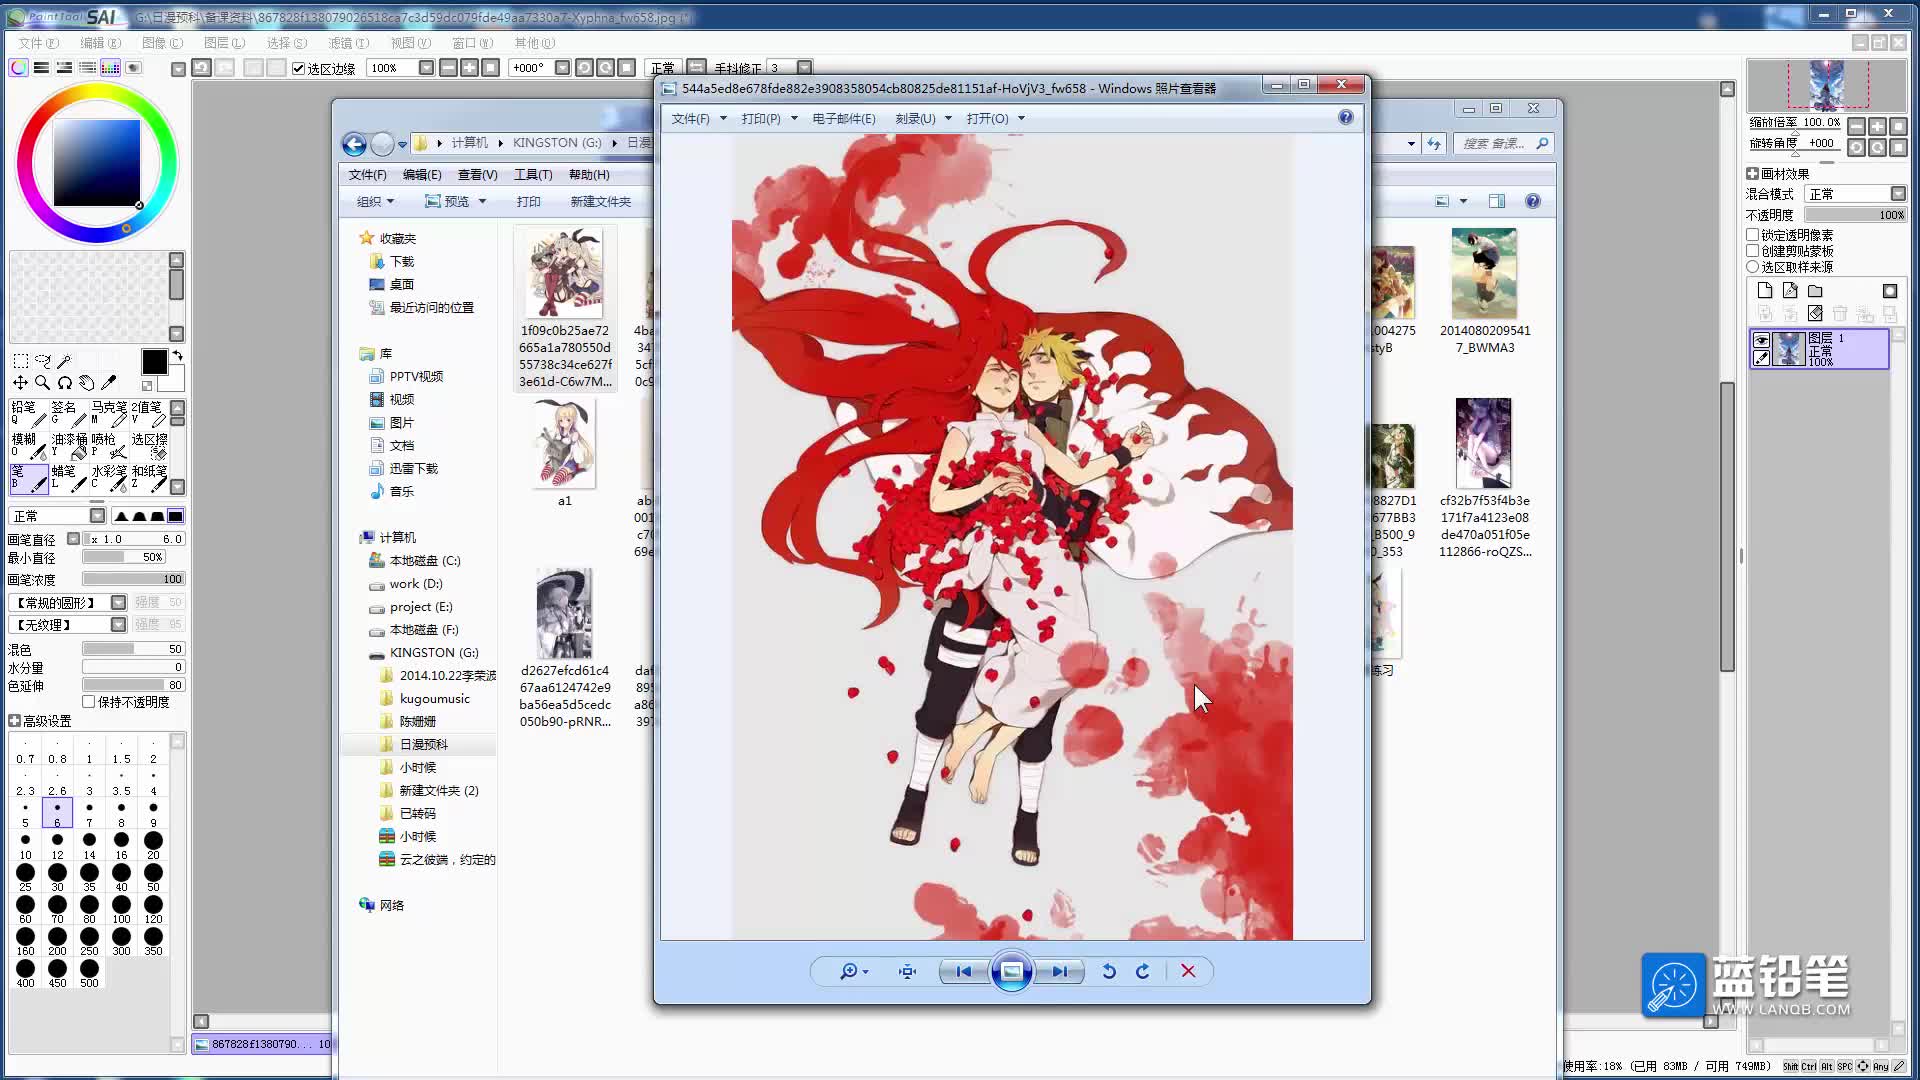The image size is (1920, 1080).
Task: Click 打印 button in Explorer toolbar
Action: point(529,201)
